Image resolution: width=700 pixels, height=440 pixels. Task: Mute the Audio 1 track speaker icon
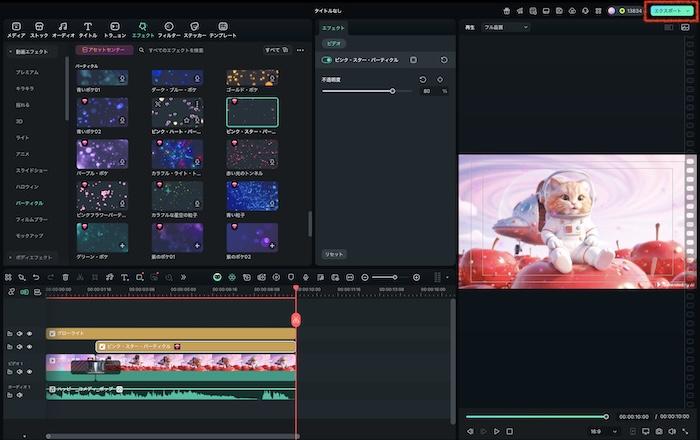tap(19, 394)
